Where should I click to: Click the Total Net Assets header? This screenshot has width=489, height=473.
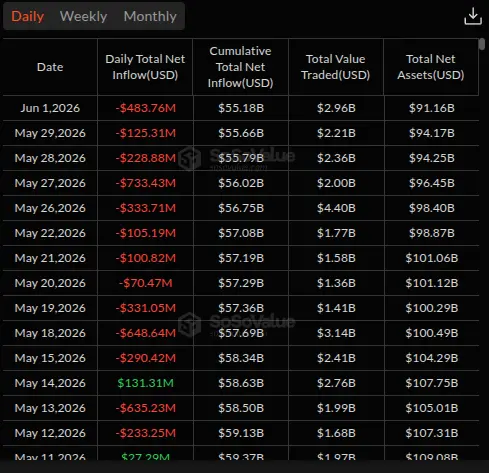pos(431,67)
